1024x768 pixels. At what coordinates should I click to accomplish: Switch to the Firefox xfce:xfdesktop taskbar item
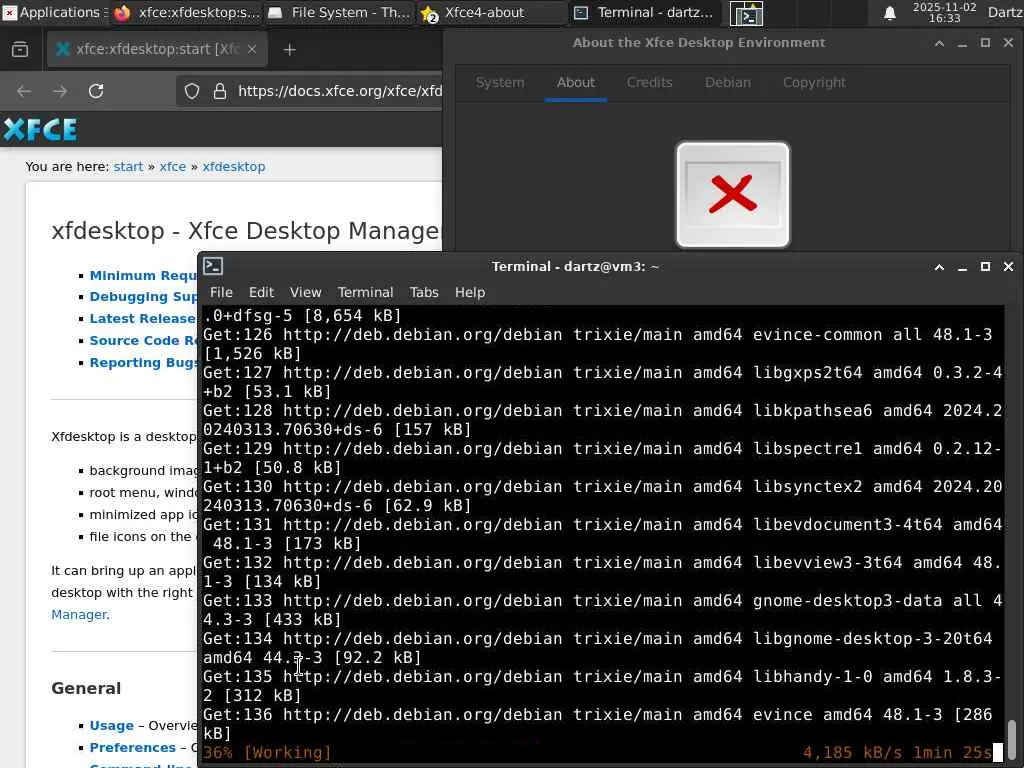tap(187, 12)
